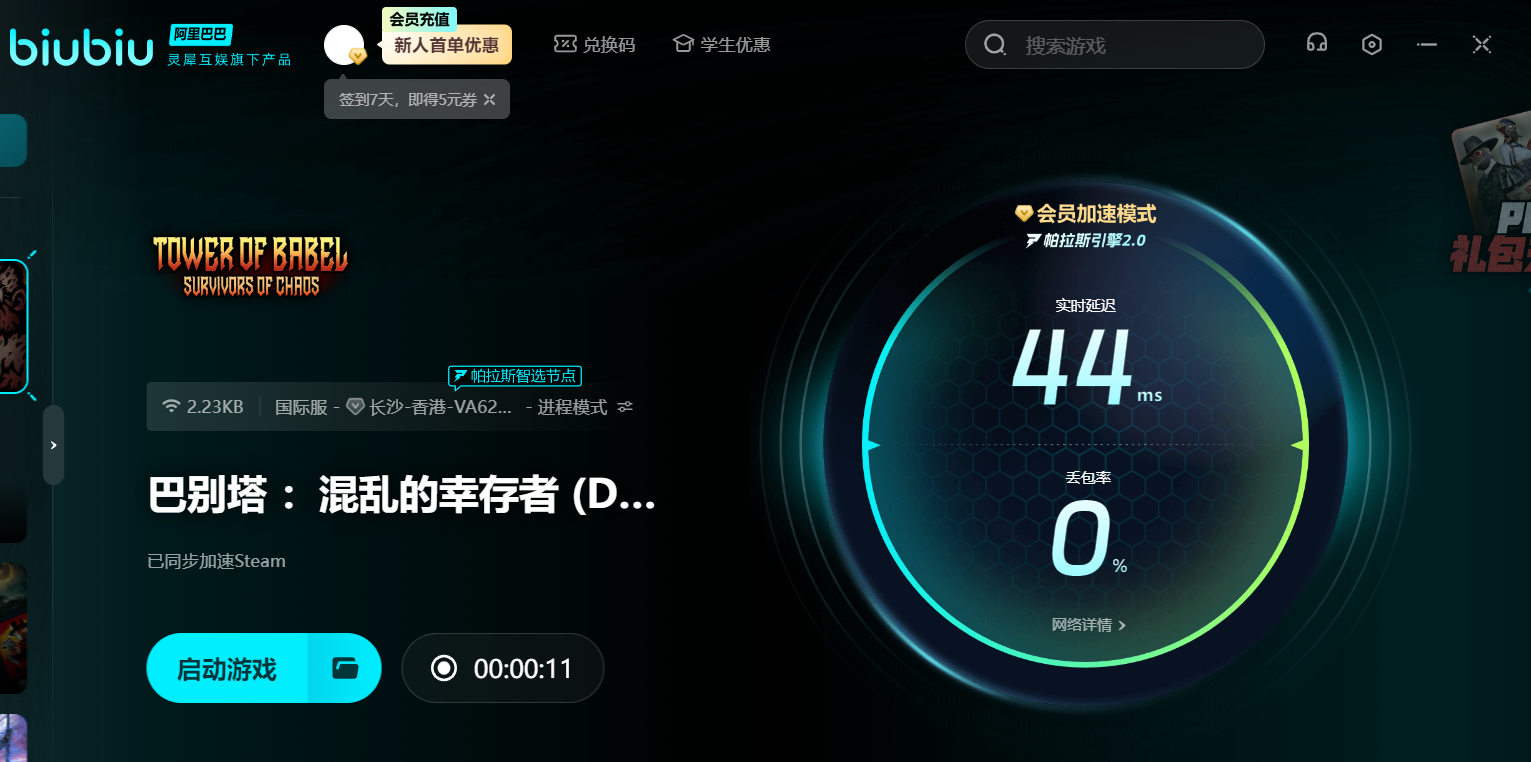Viewport: 1531px width, 762px height.
Task: Switch the 进程模式 acceleration mode
Action: (572, 407)
